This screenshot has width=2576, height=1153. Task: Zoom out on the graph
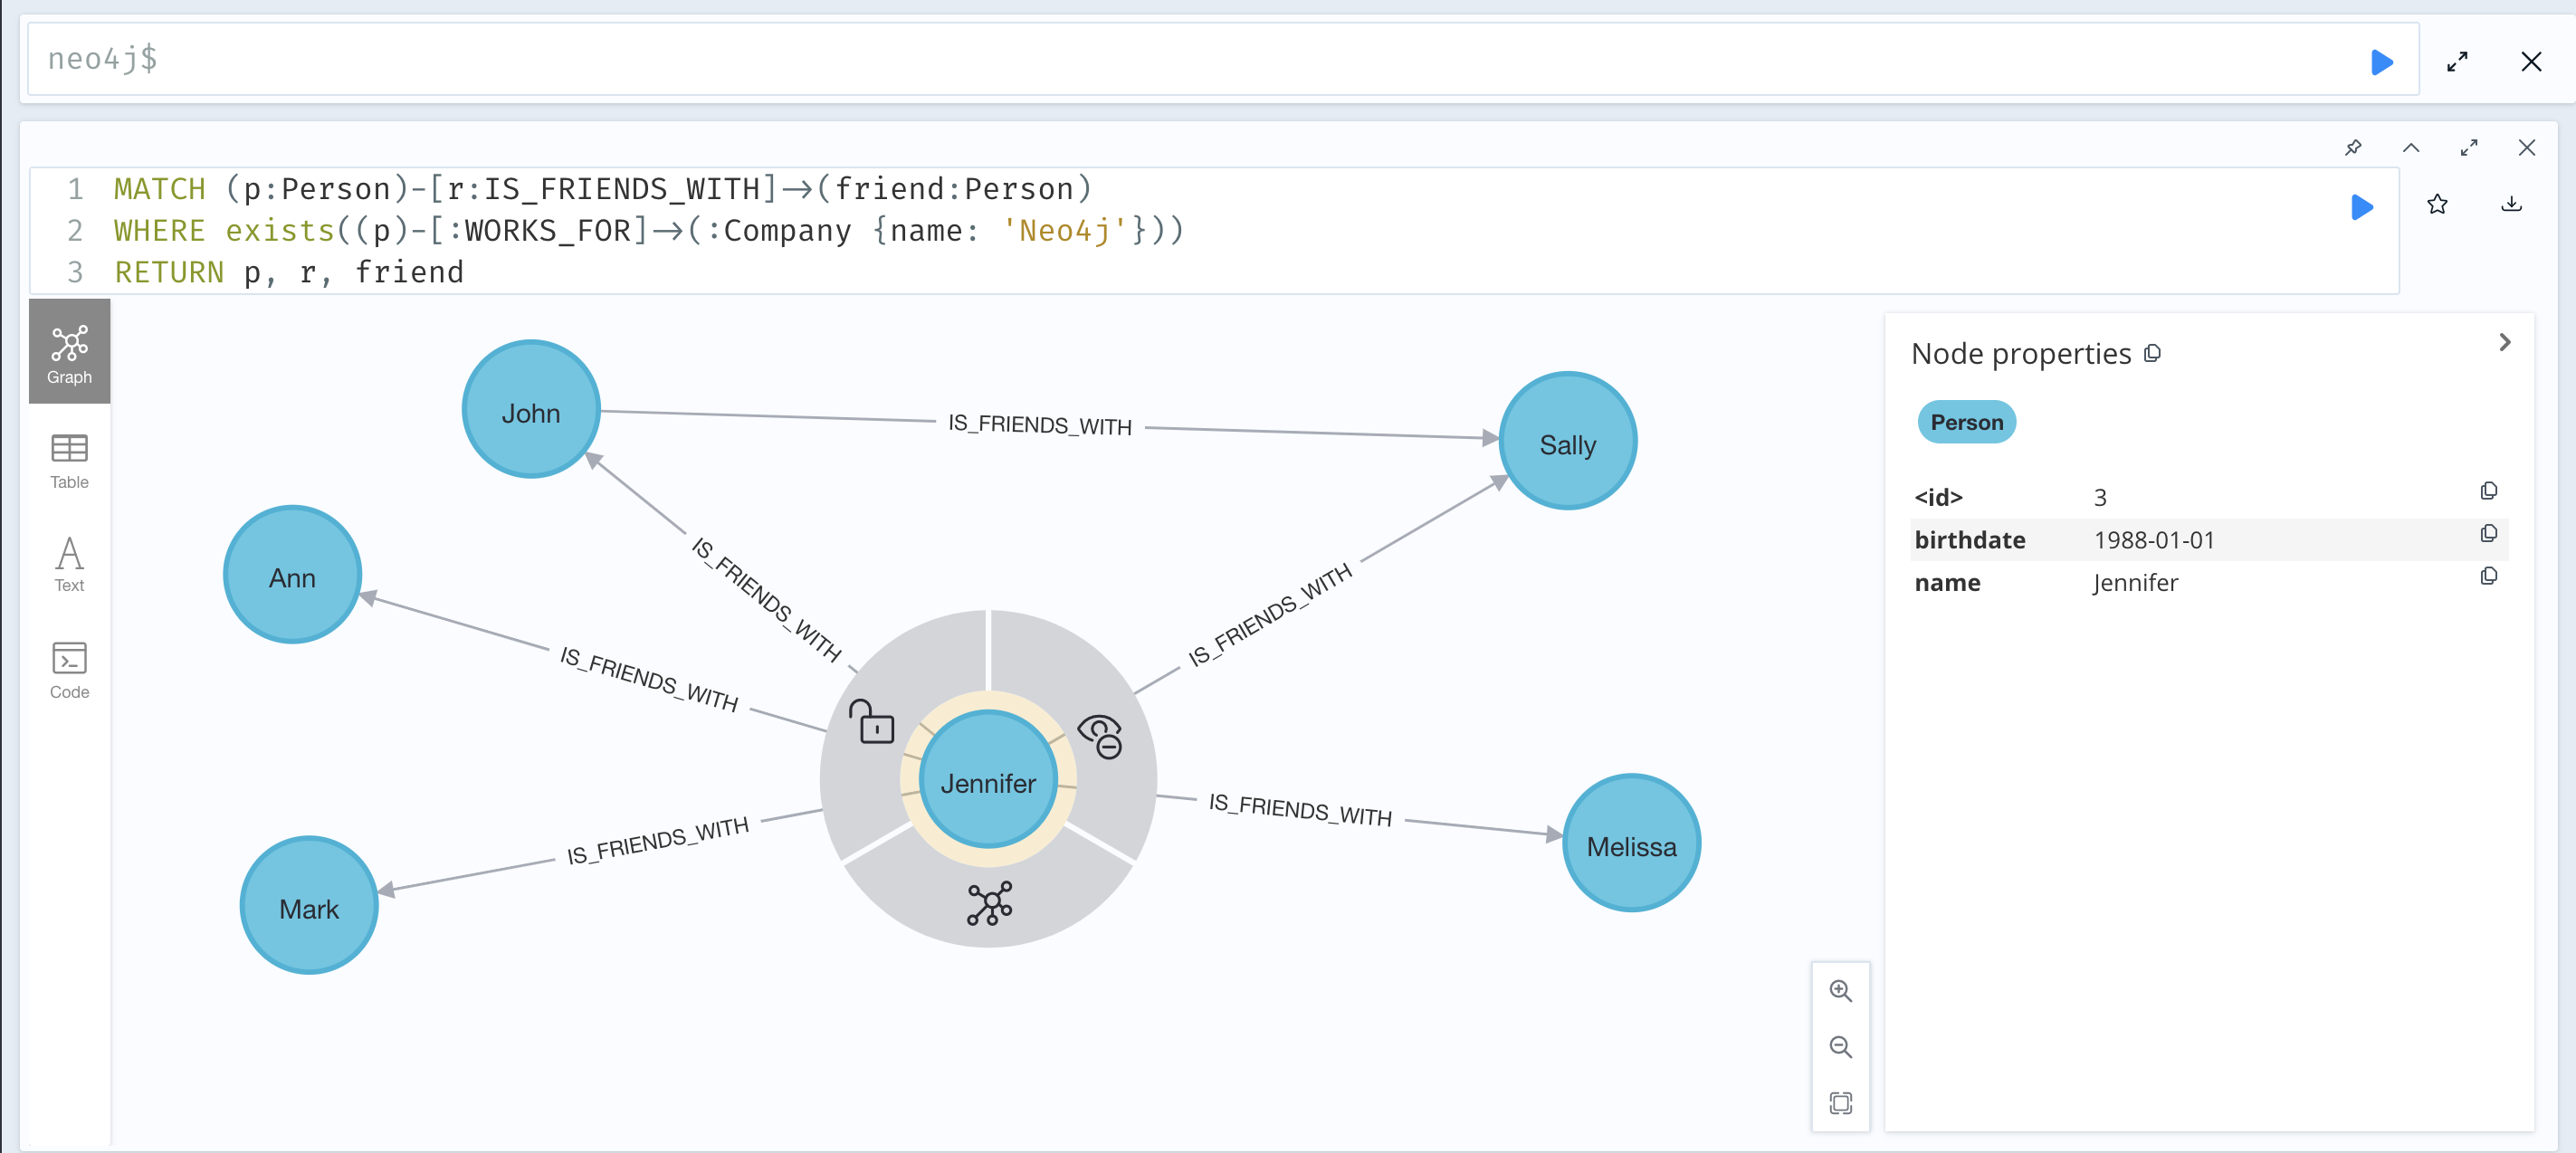[x=1841, y=1047]
